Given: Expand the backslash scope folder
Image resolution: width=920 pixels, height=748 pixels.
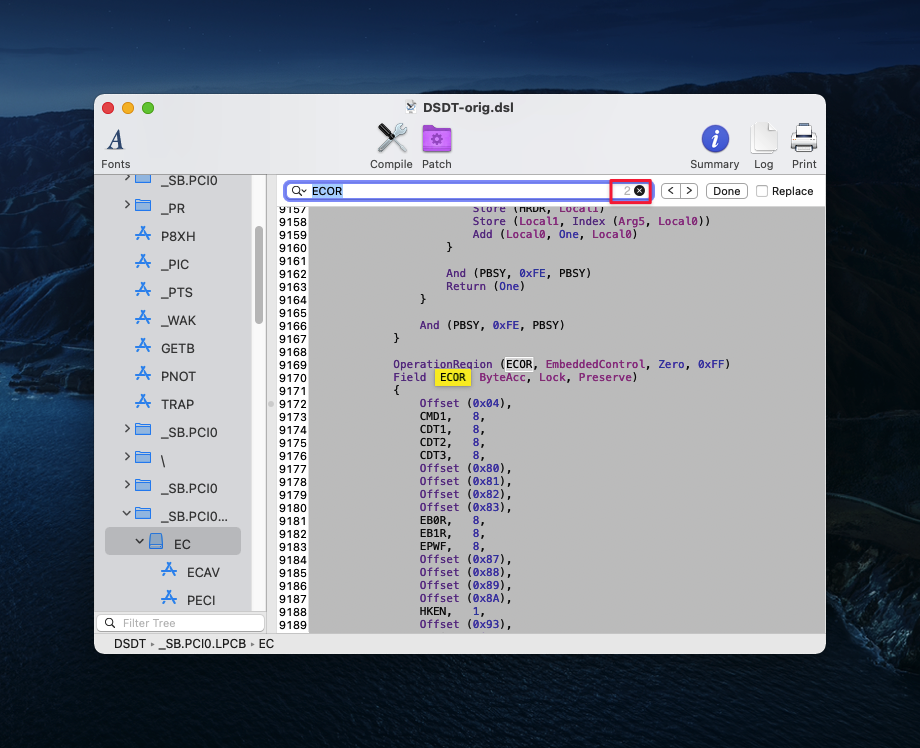Looking at the screenshot, I should [x=127, y=458].
